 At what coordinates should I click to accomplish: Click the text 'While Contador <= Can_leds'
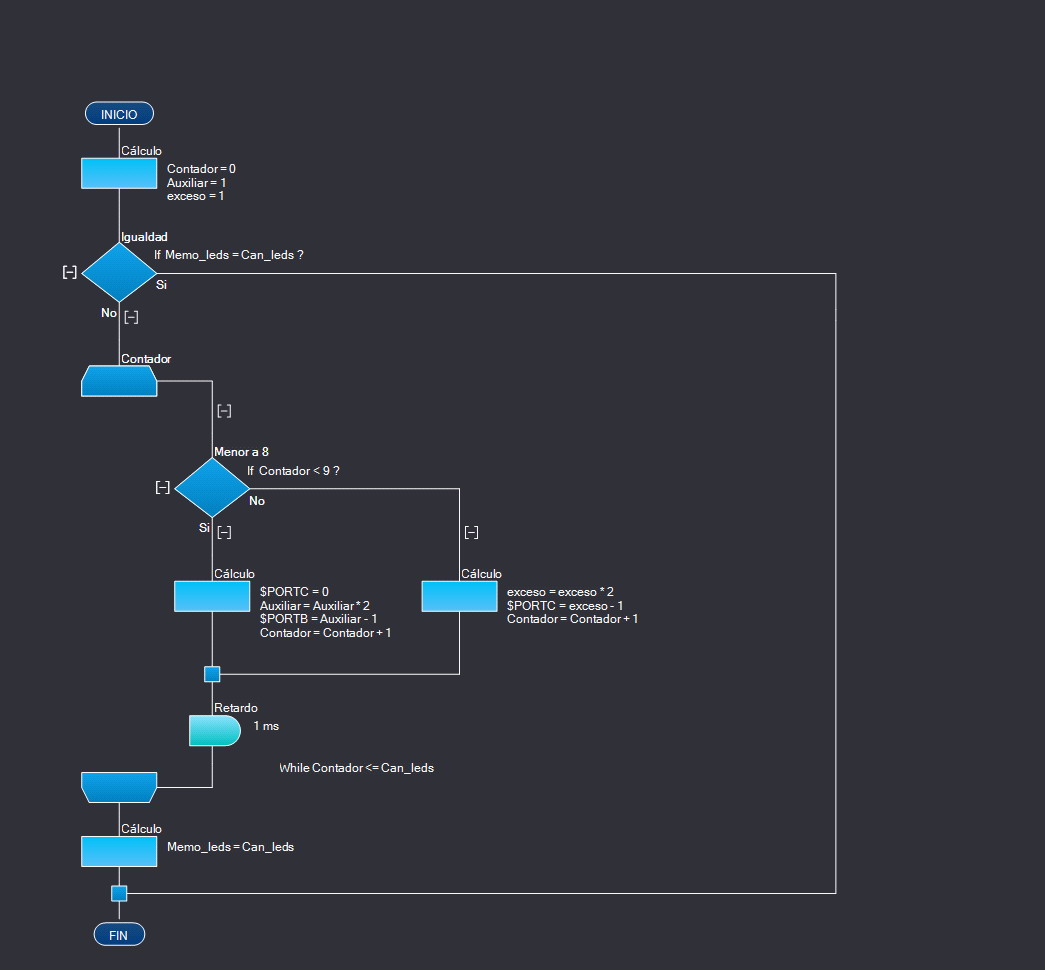(357, 768)
